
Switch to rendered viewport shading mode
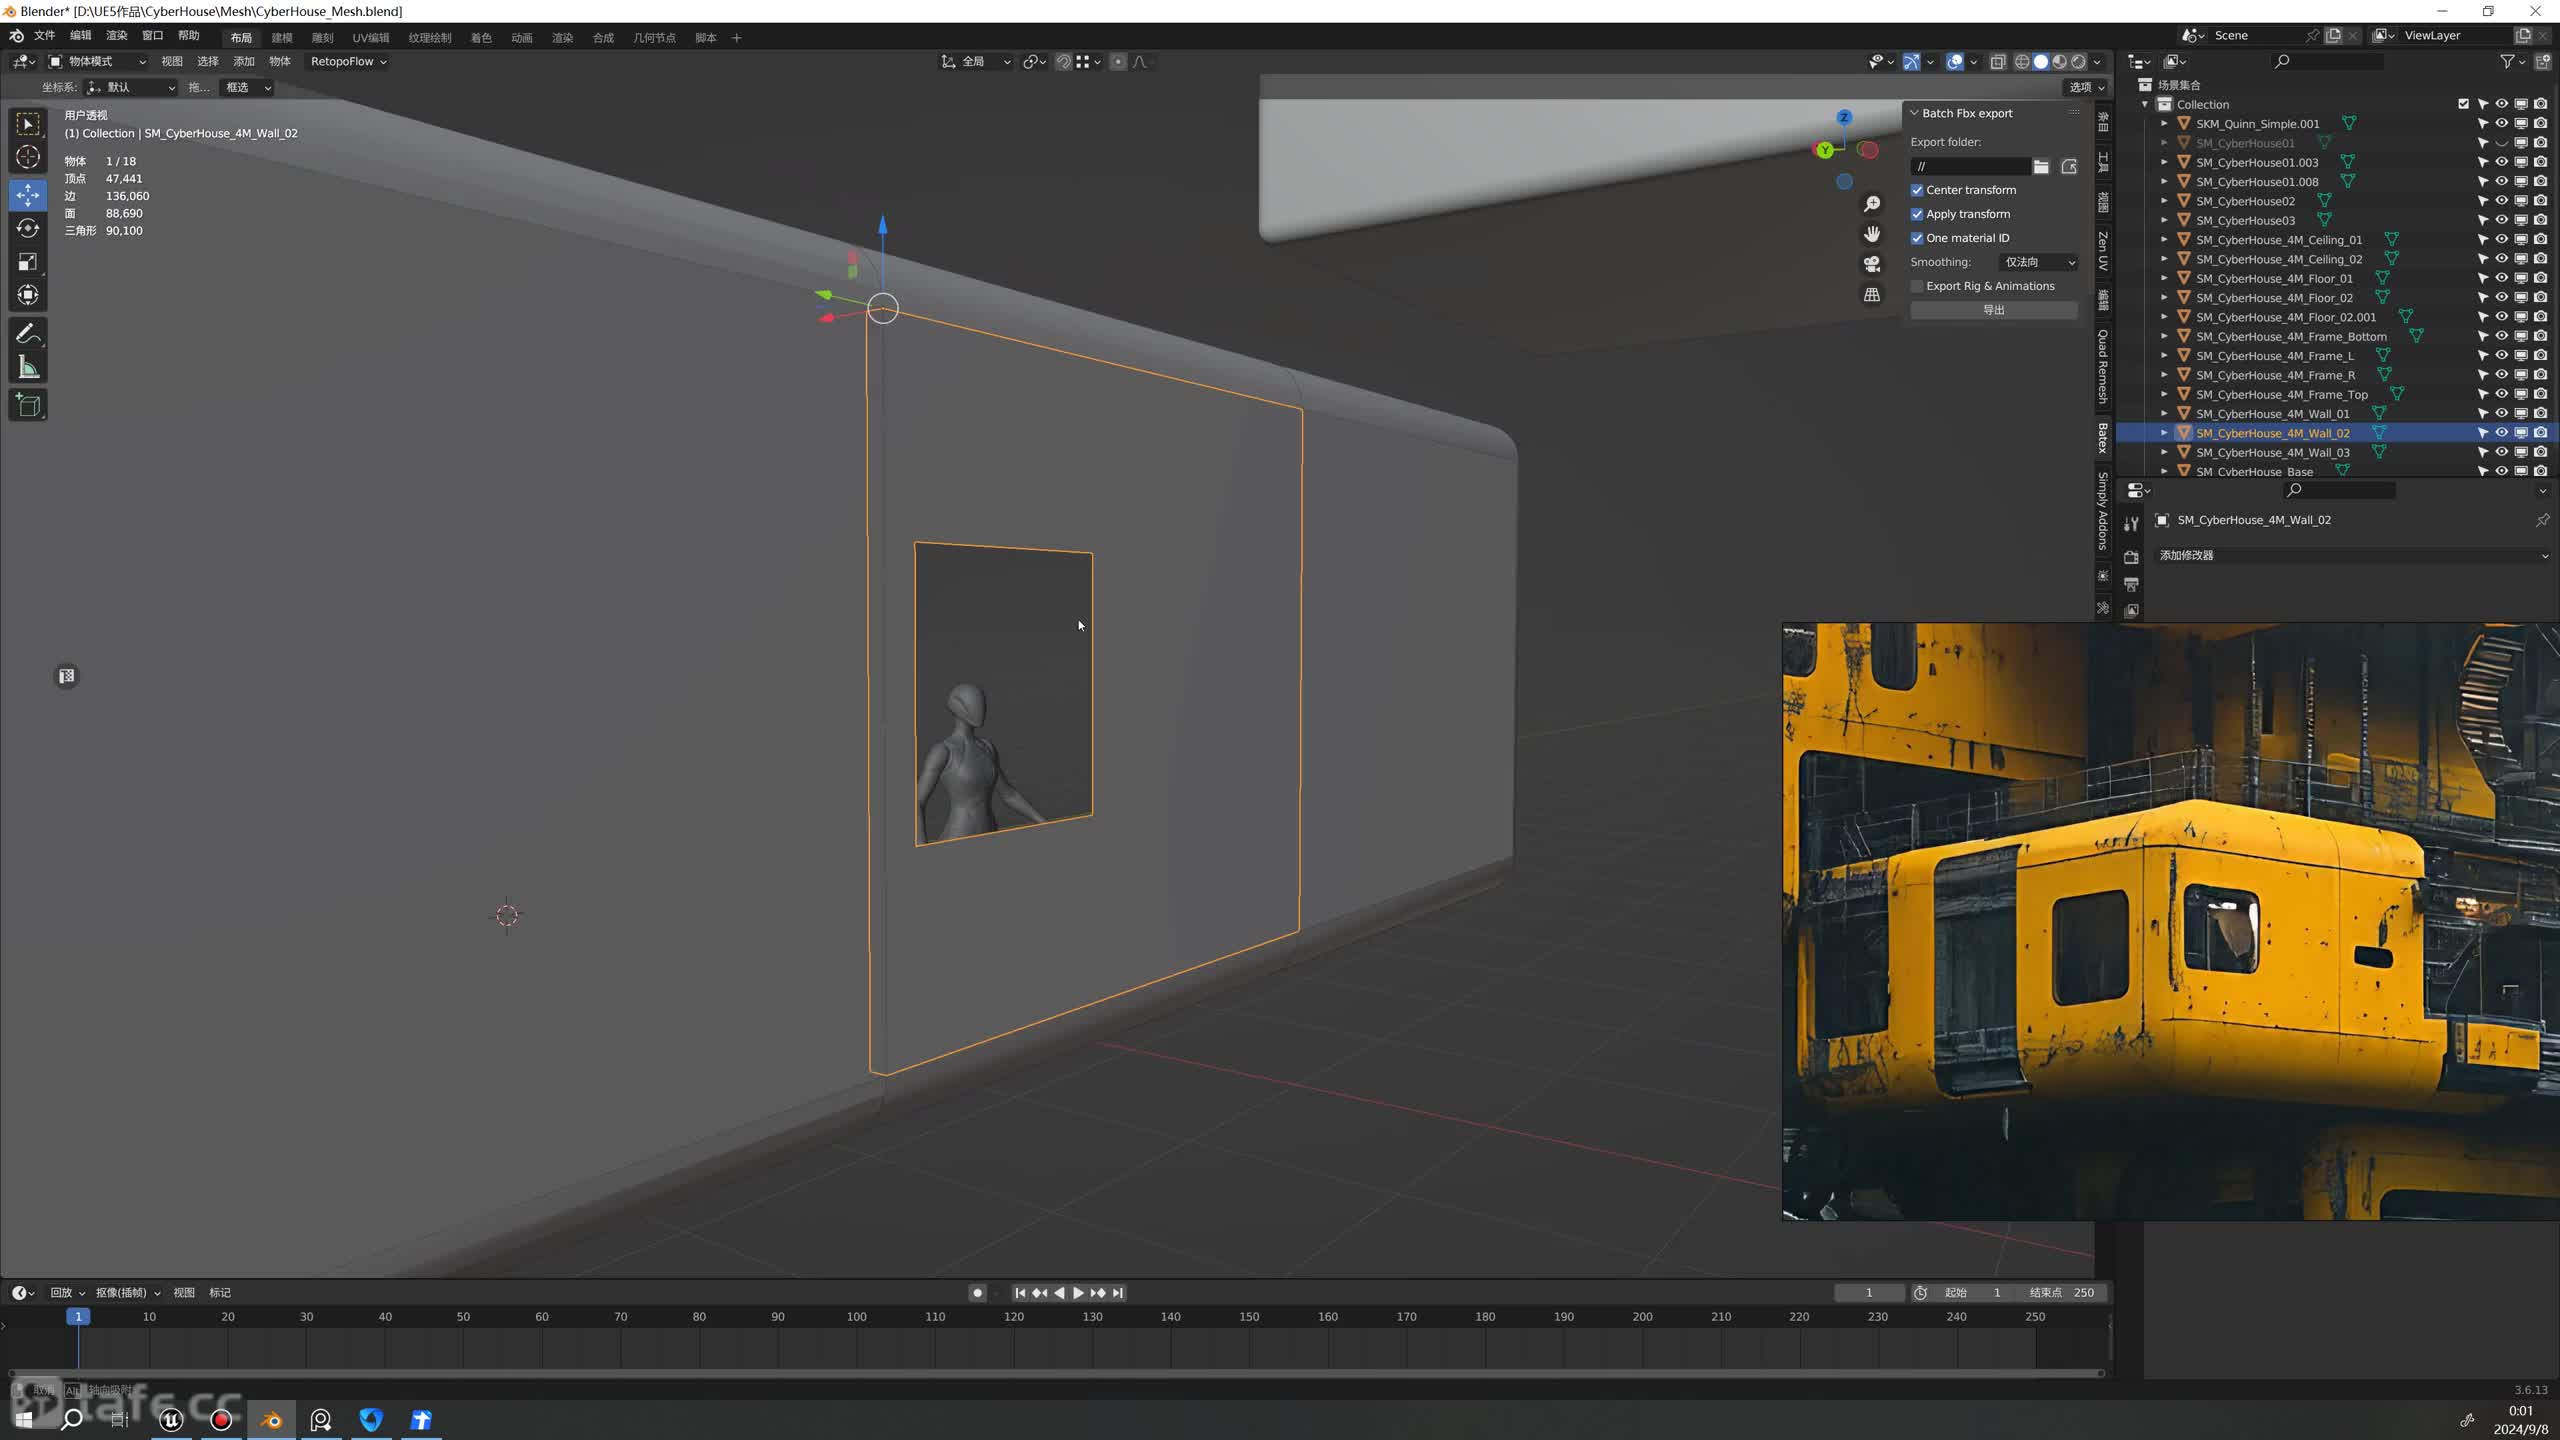pos(2079,62)
